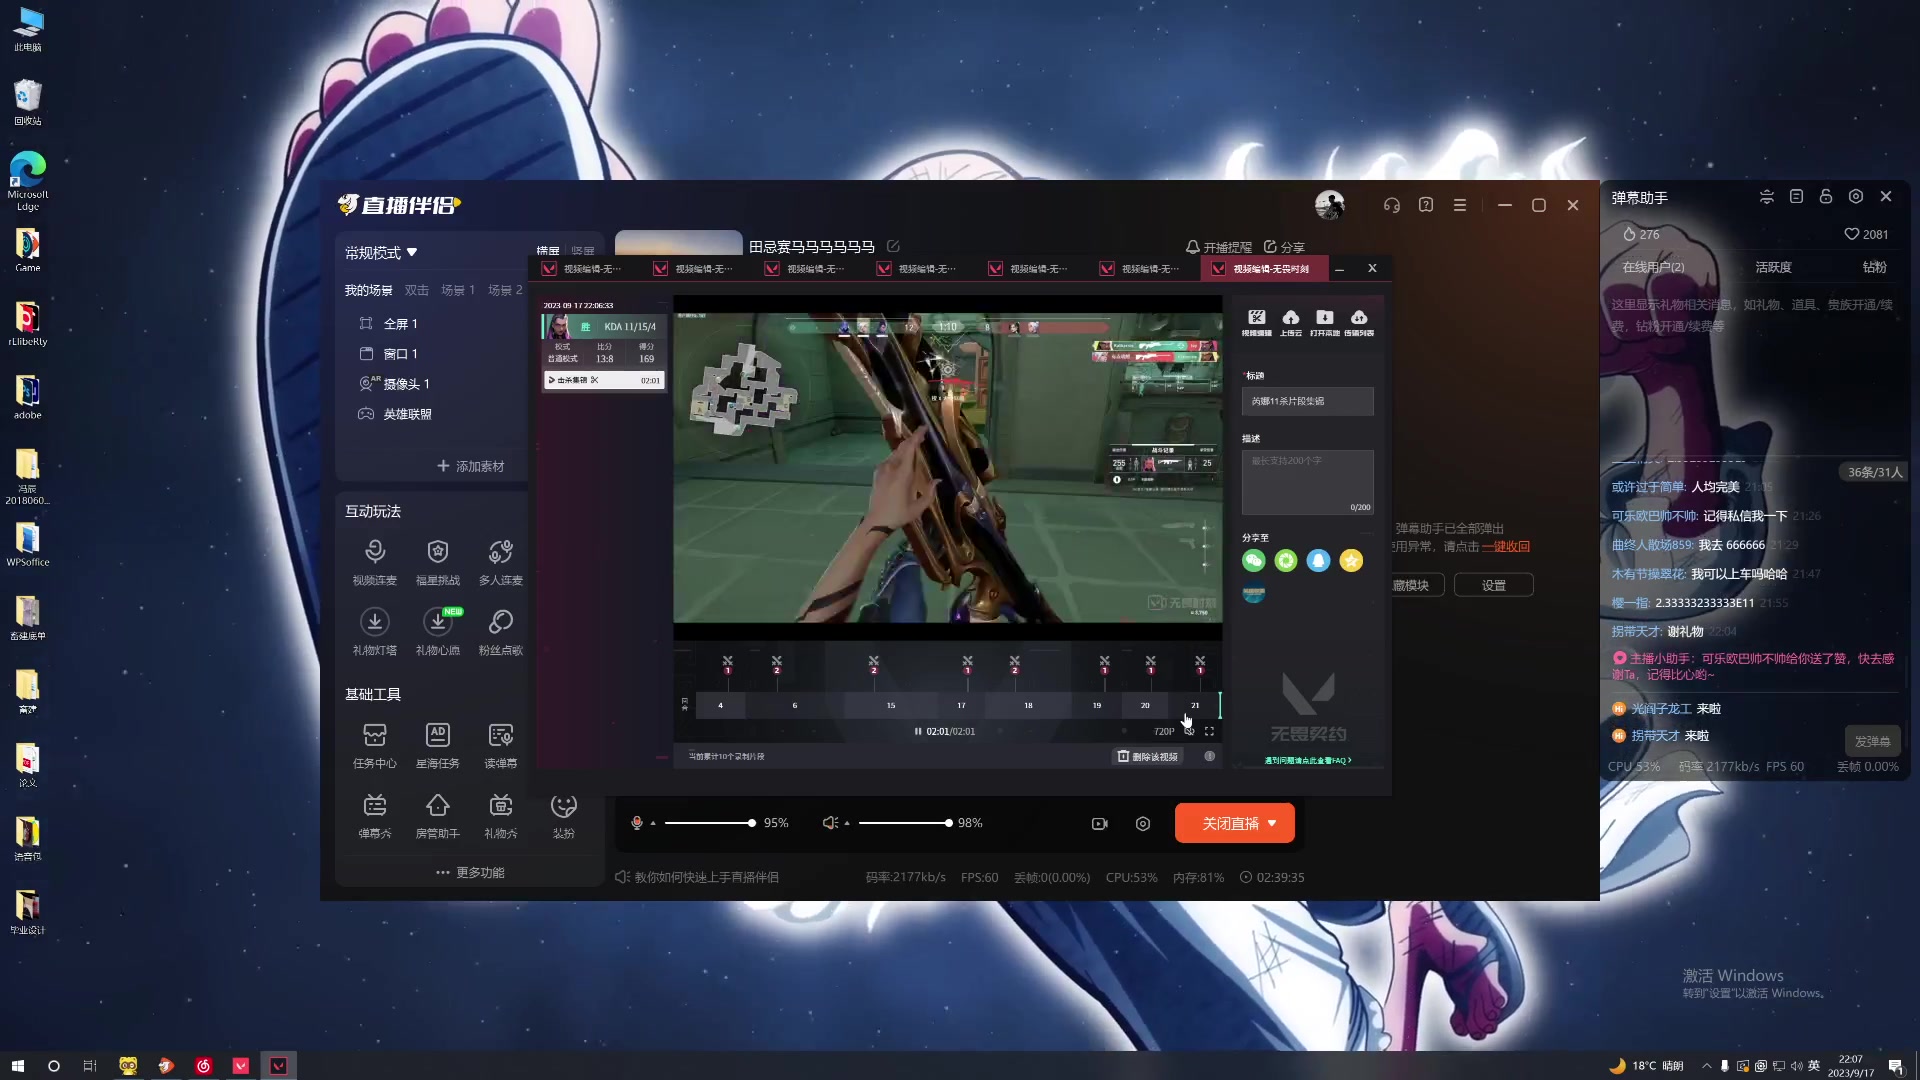Open the 视频编辑 tool in the highlight panel
The width and height of the screenshot is (1920, 1080).
(x=1257, y=322)
